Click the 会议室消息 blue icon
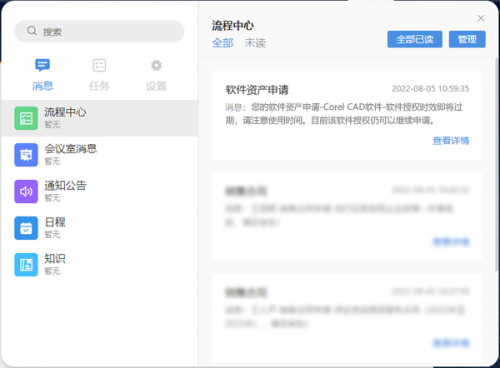This screenshot has height=368, width=500. pos(26,155)
